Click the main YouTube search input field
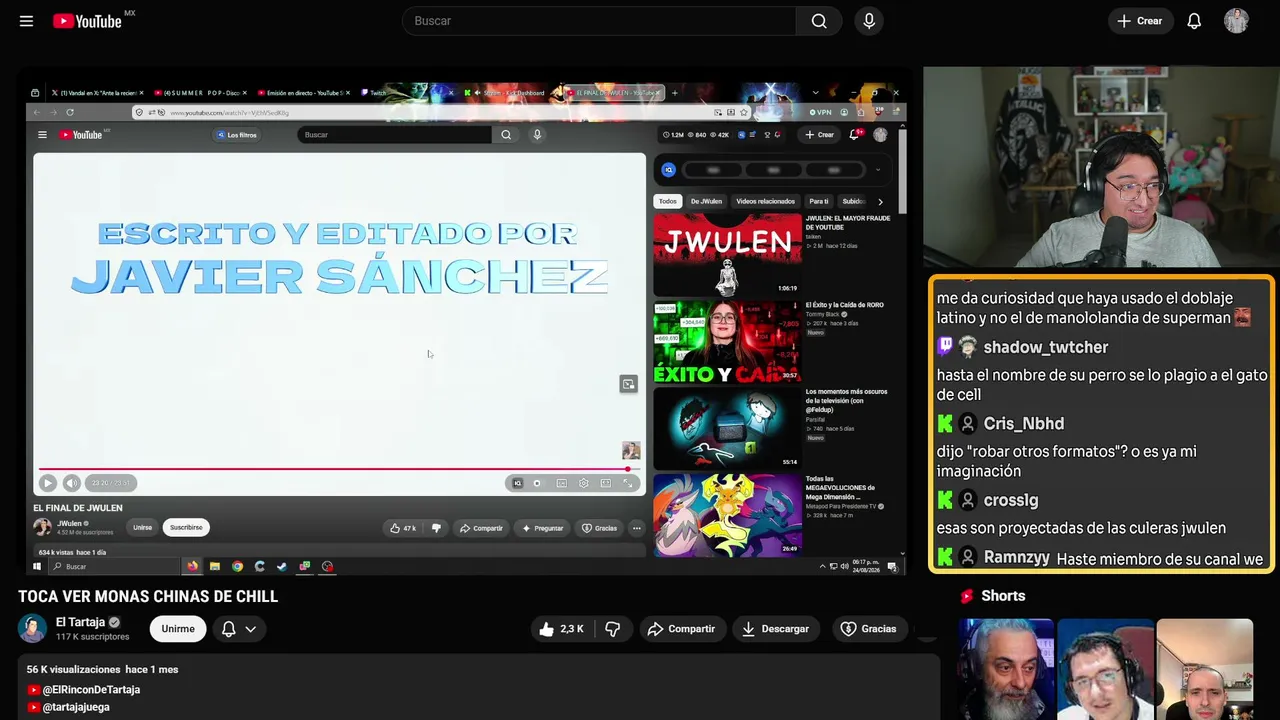This screenshot has height=720, width=1280. [599, 21]
